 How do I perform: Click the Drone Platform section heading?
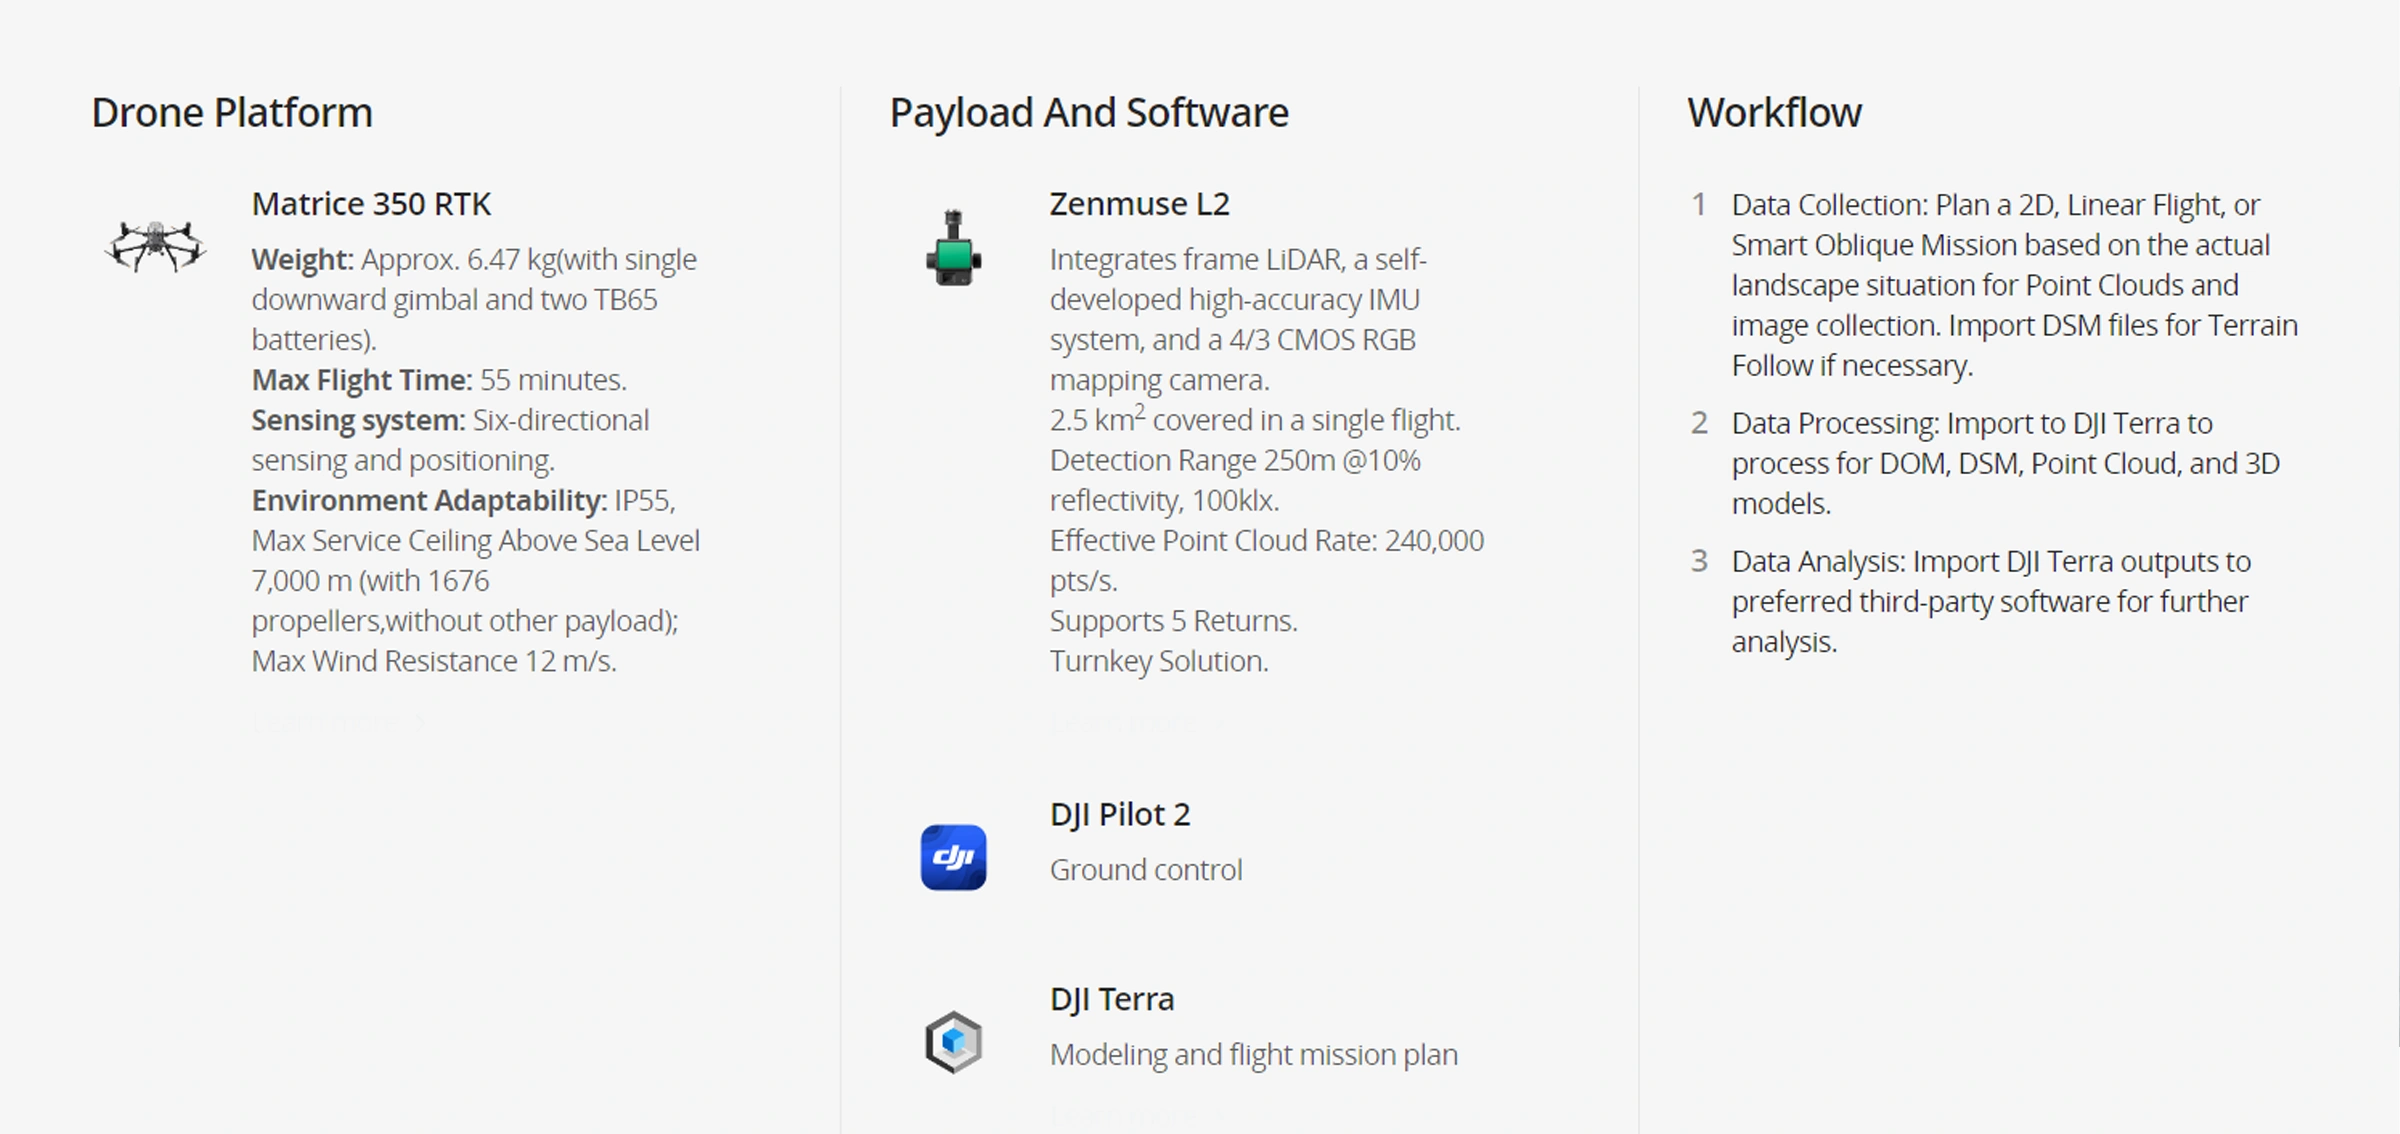(232, 113)
